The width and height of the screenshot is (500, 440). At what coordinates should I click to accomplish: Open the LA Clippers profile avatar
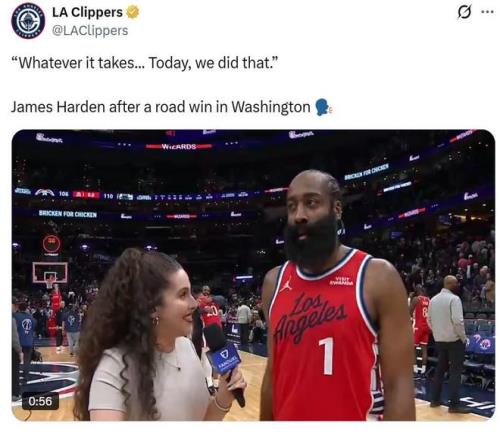click(28, 21)
